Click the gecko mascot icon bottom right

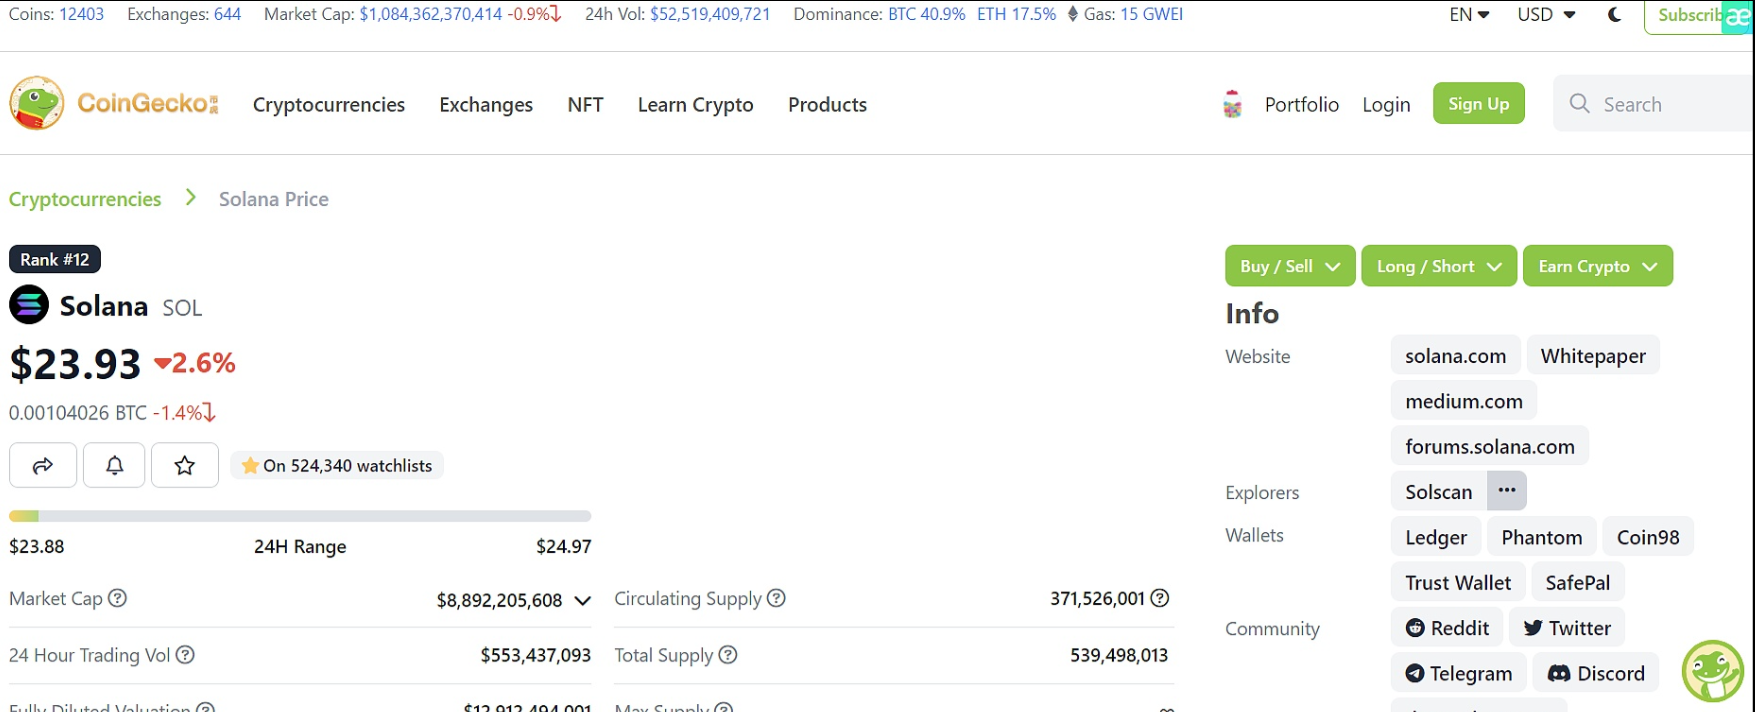coord(1712,671)
